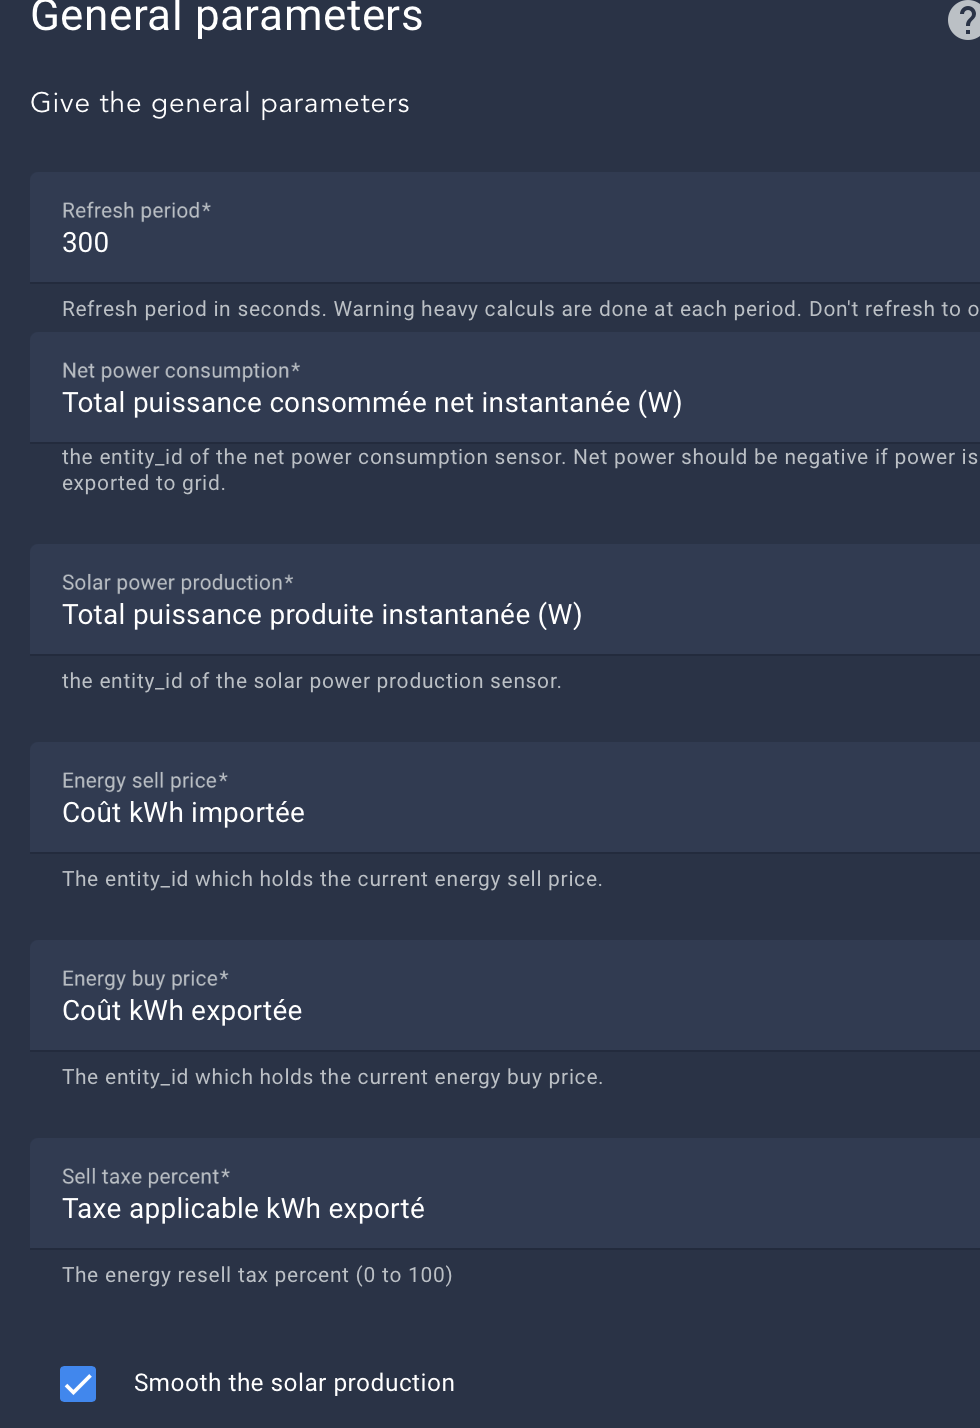Click the value 300 in Refresh period

86,243
